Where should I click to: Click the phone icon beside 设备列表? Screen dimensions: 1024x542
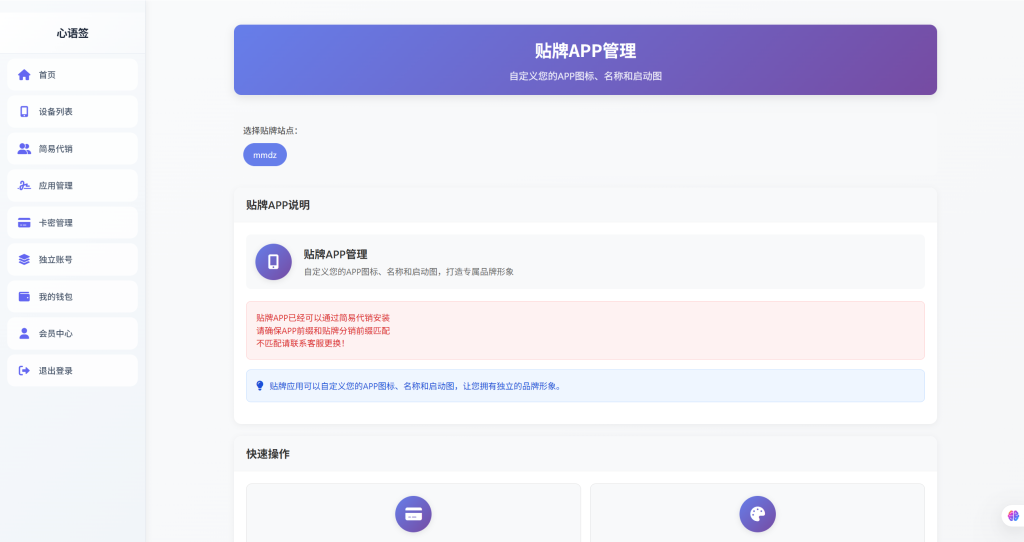click(24, 112)
